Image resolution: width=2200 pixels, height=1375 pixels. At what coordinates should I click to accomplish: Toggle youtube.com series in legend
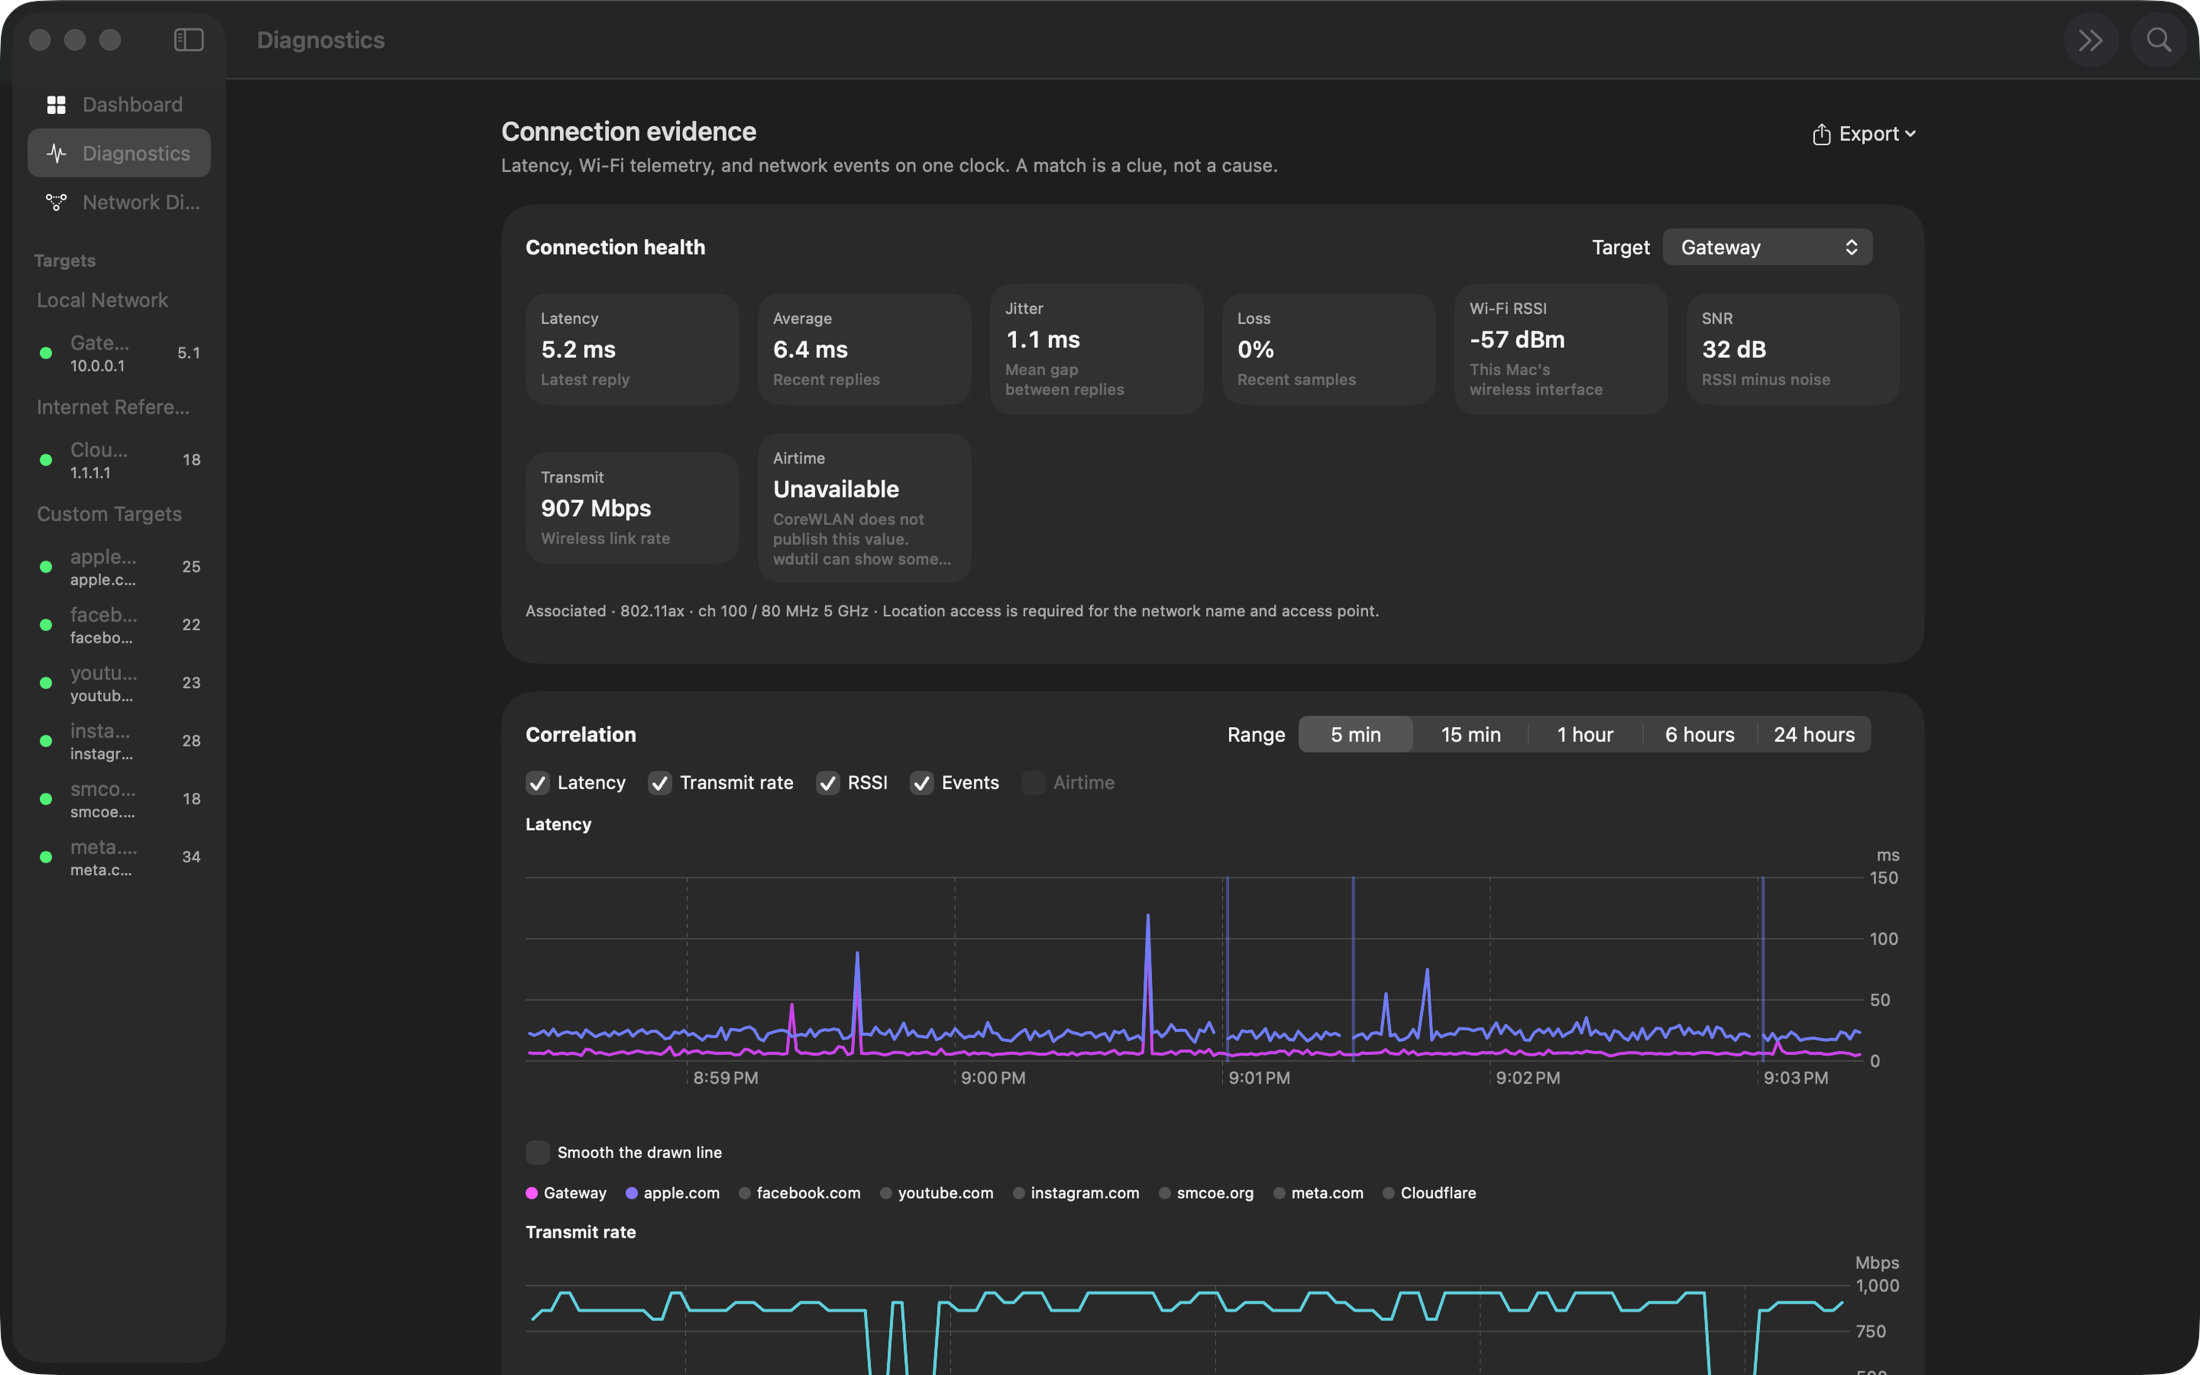pos(936,1193)
